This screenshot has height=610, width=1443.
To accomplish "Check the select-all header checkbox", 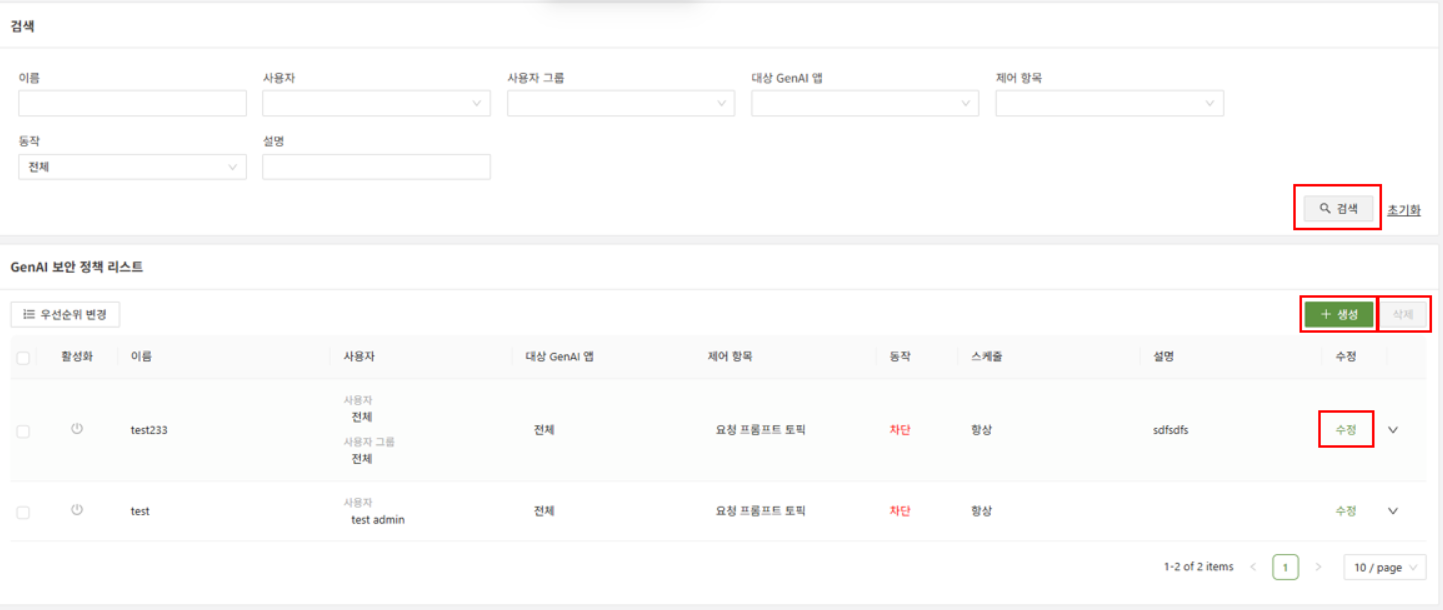I will click(x=23, y=357).
